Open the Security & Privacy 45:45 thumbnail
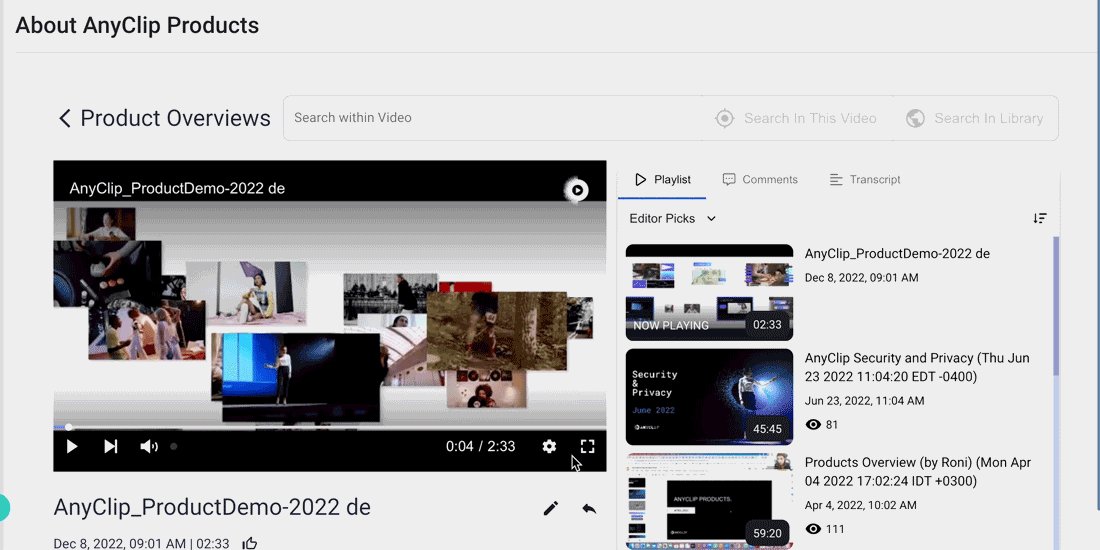Image resolution: width=1100 pixels, height=550 pixels. (x=709, y=397)
